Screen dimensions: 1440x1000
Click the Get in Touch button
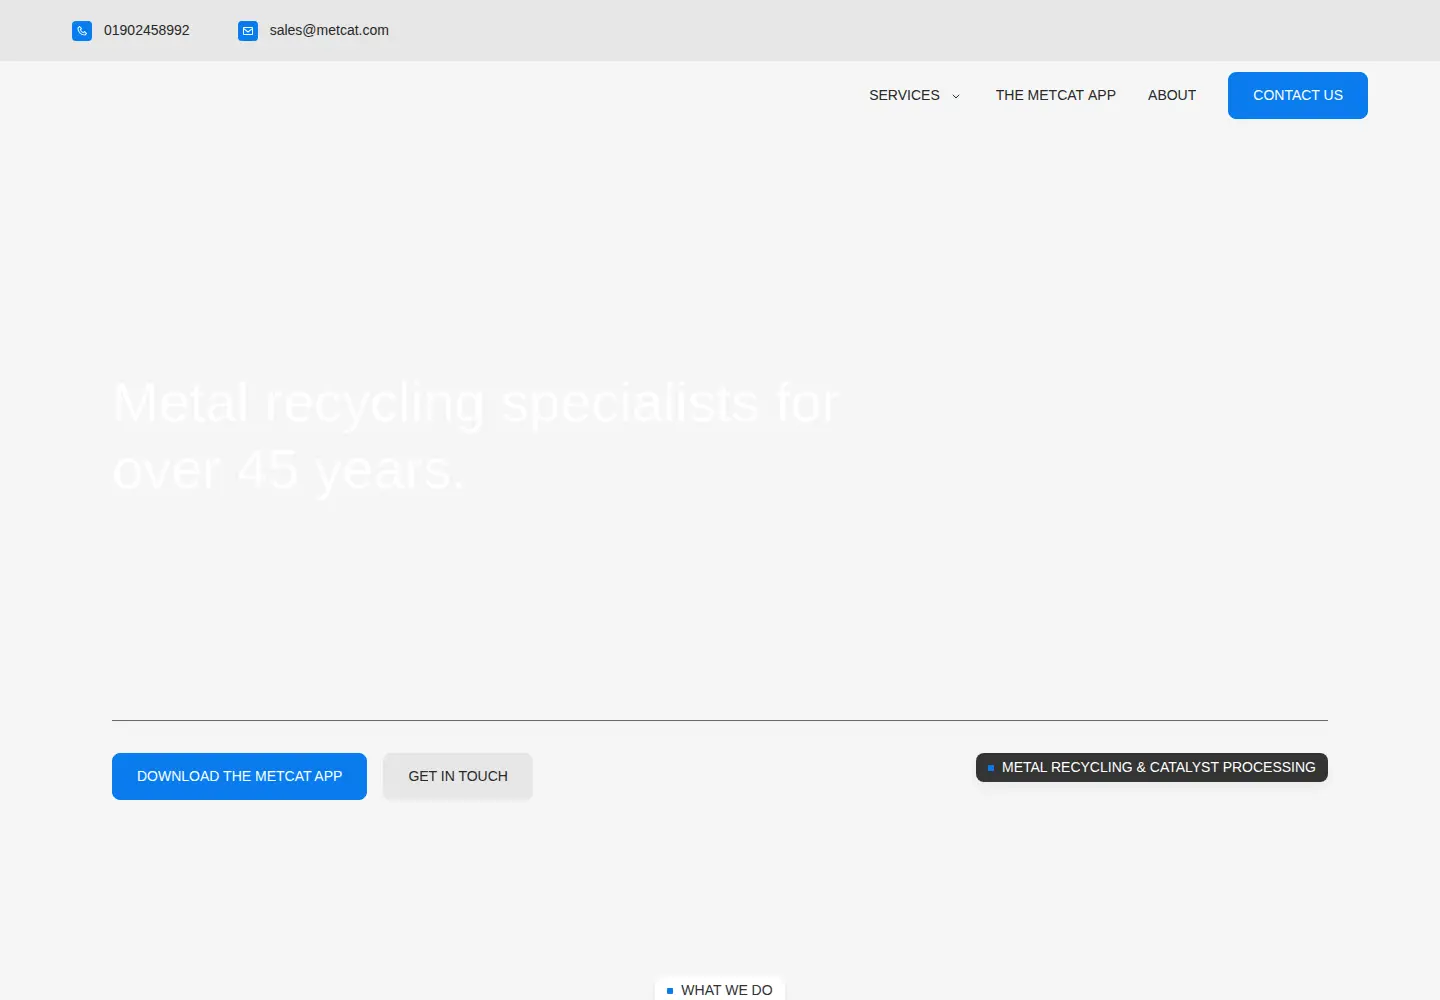point(458,776)
